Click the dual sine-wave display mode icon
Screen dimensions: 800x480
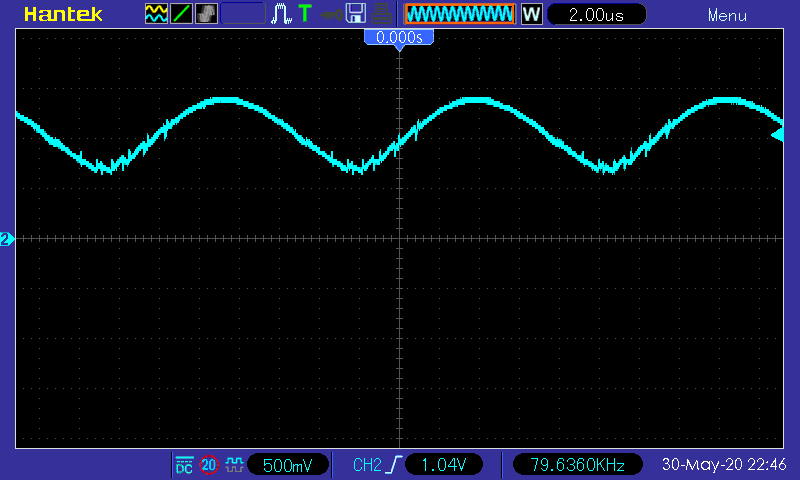coord(156,14)
